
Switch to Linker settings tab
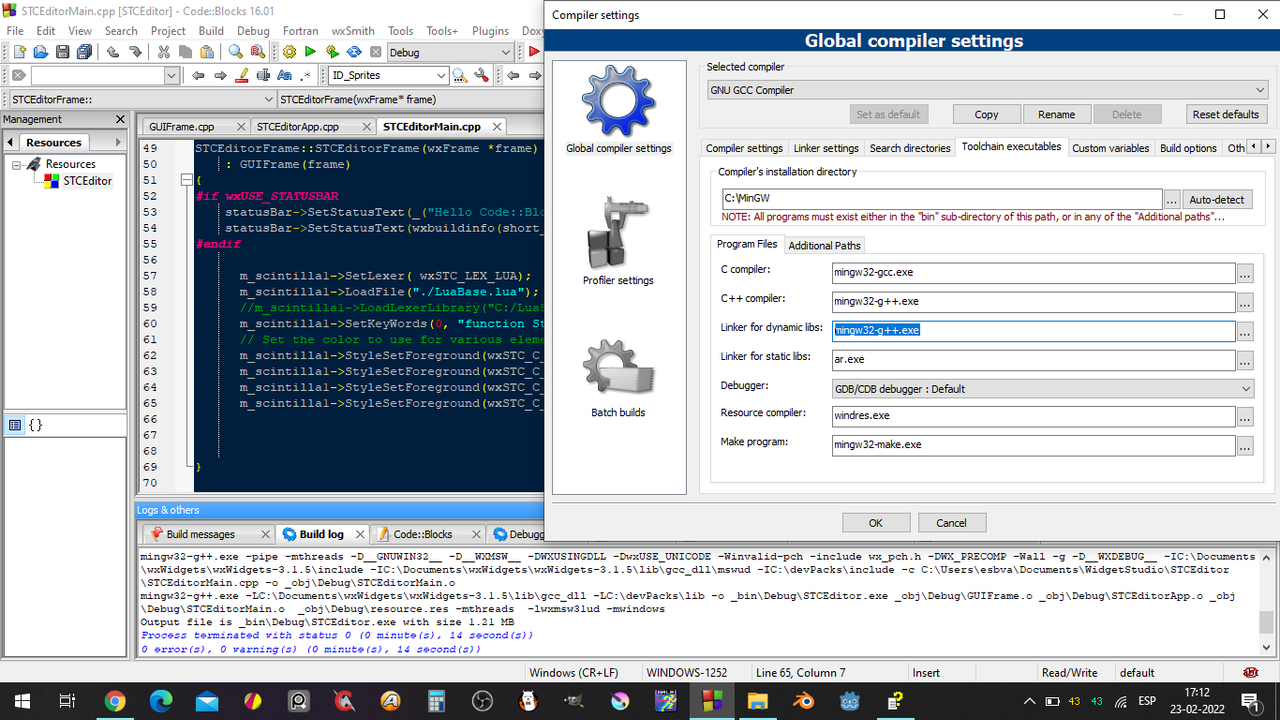coord(826,148)
